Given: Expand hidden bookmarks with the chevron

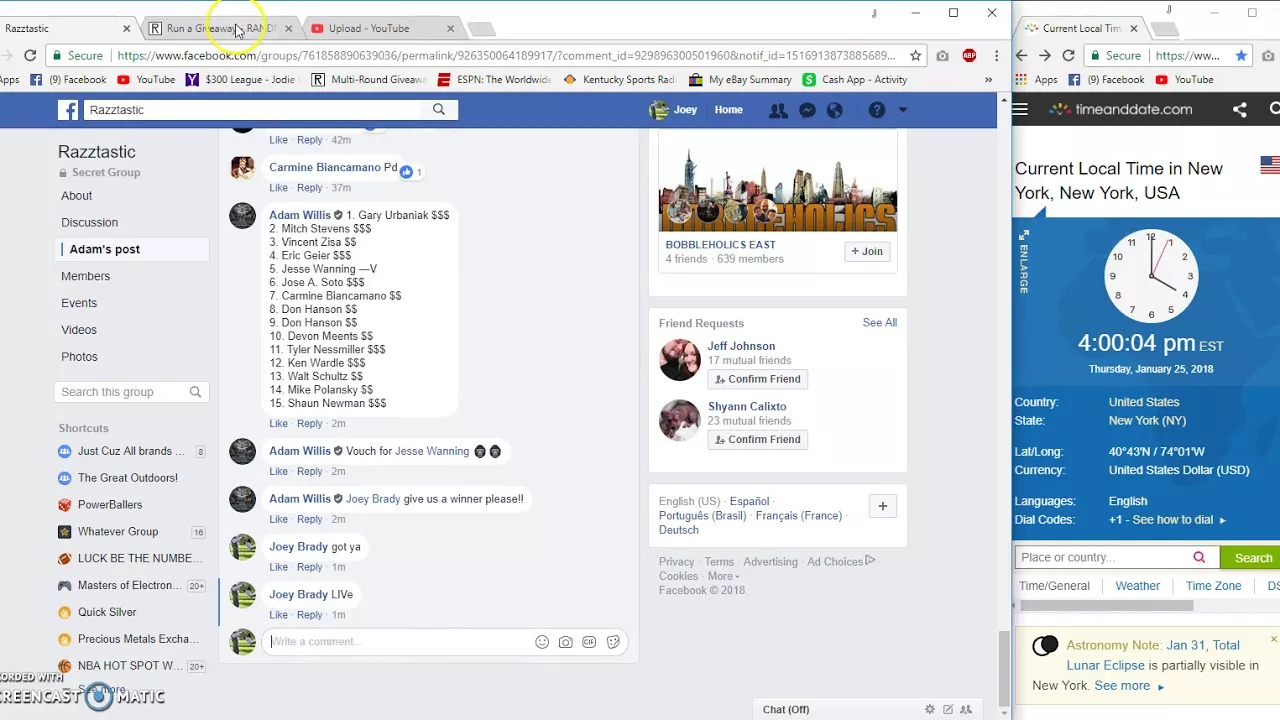Looking at the screenshot, I should pos(989,80).
